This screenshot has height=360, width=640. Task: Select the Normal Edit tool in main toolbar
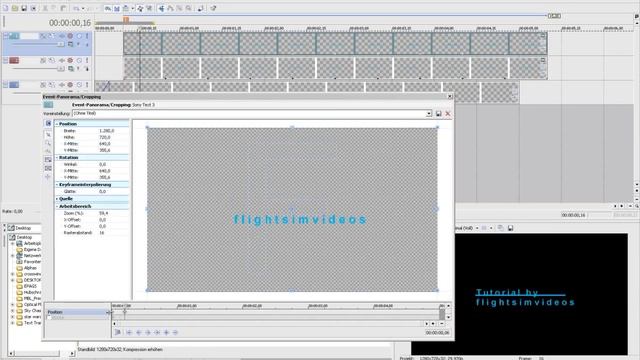161,8
